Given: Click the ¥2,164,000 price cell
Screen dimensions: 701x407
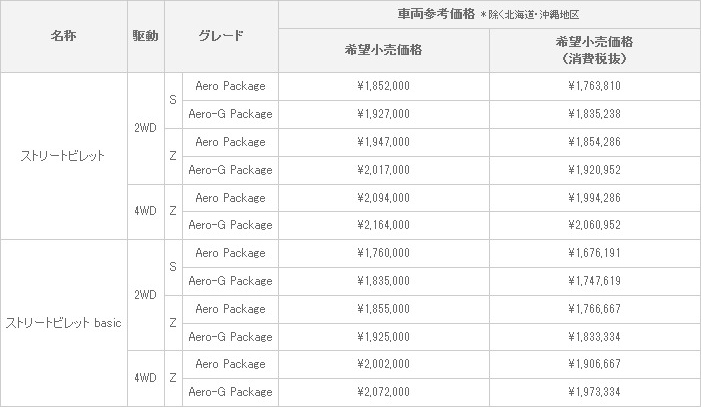Looking at the screenshot, I should (x=384, y=225).
